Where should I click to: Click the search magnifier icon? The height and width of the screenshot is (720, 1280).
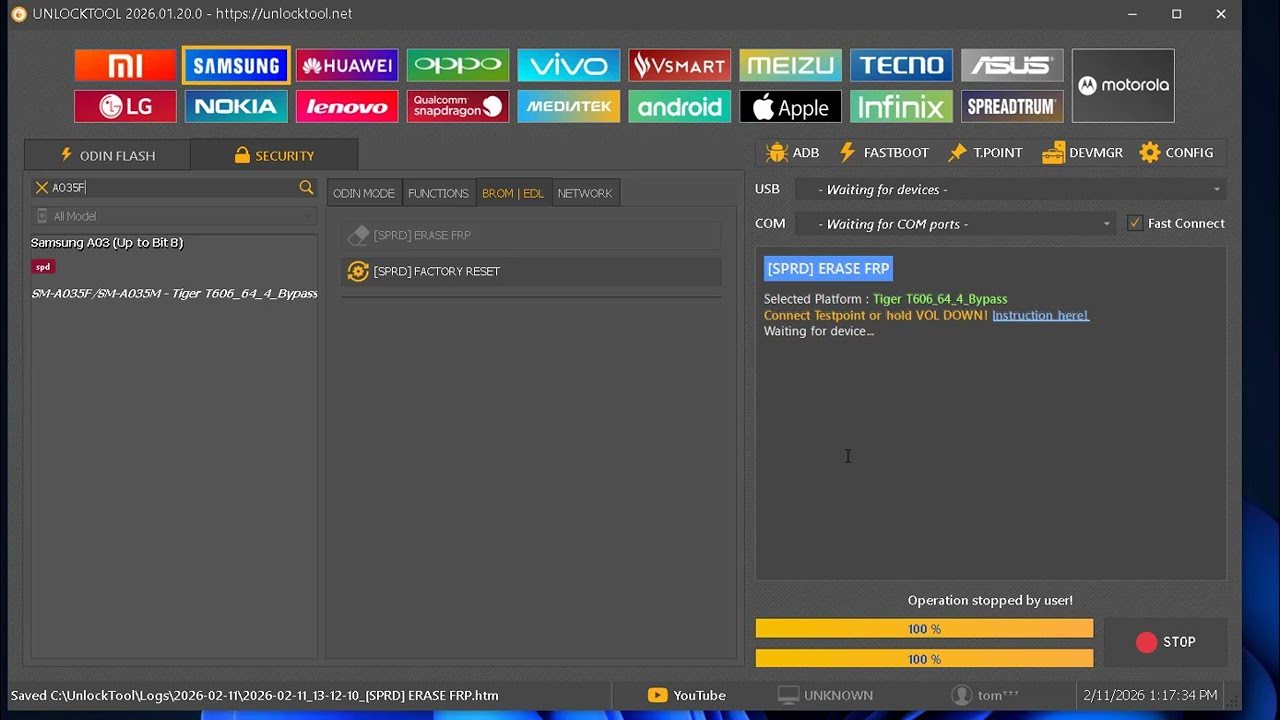306,187
